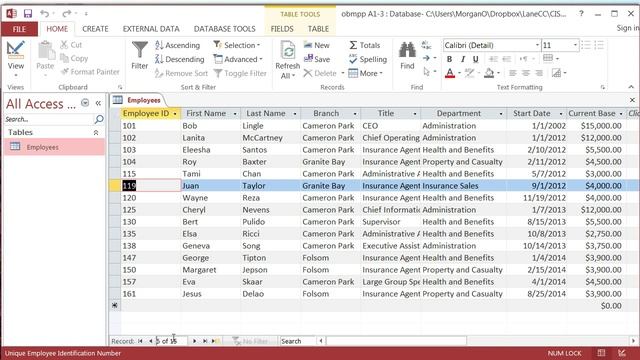
Task: Apply Bold formatting
Action: (449, 59)
